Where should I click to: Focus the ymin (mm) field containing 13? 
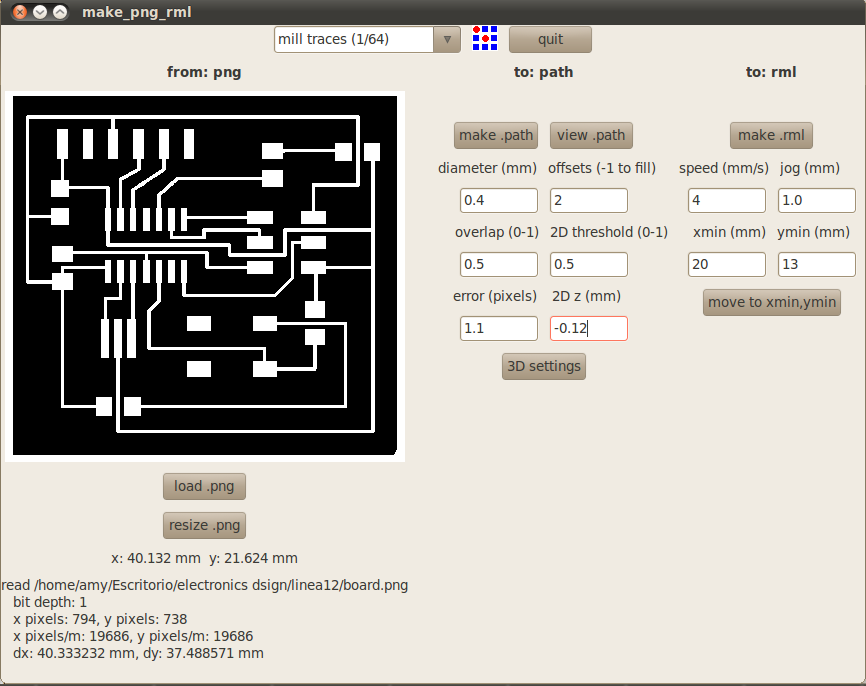point(817,265)
